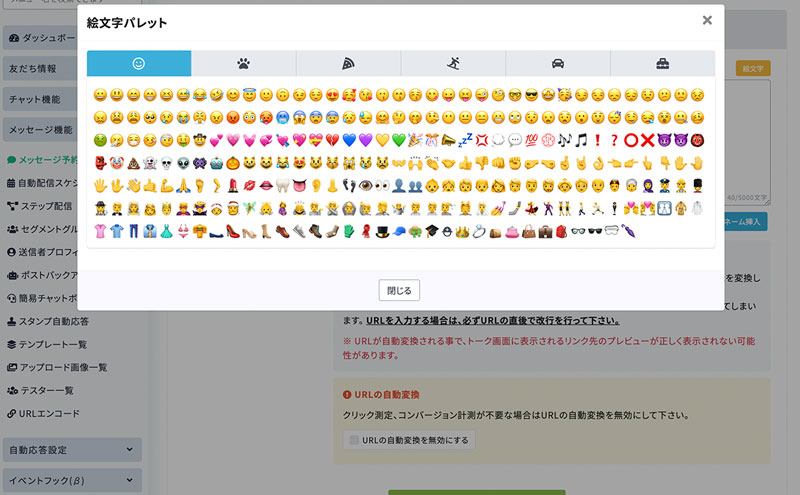Choose the purple heart emoji

366,140
